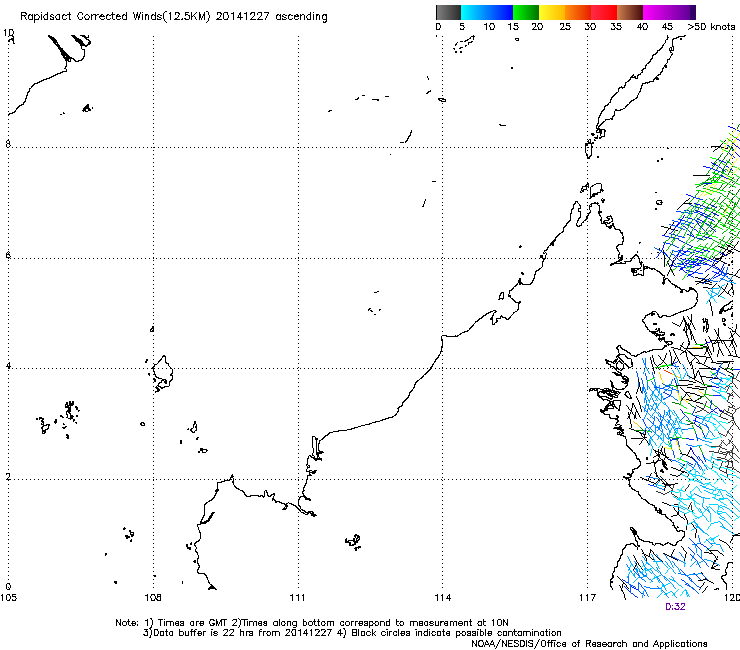
Task: Click the gray 0-5 knots legend swatch
Action: [x=448, y=12]
